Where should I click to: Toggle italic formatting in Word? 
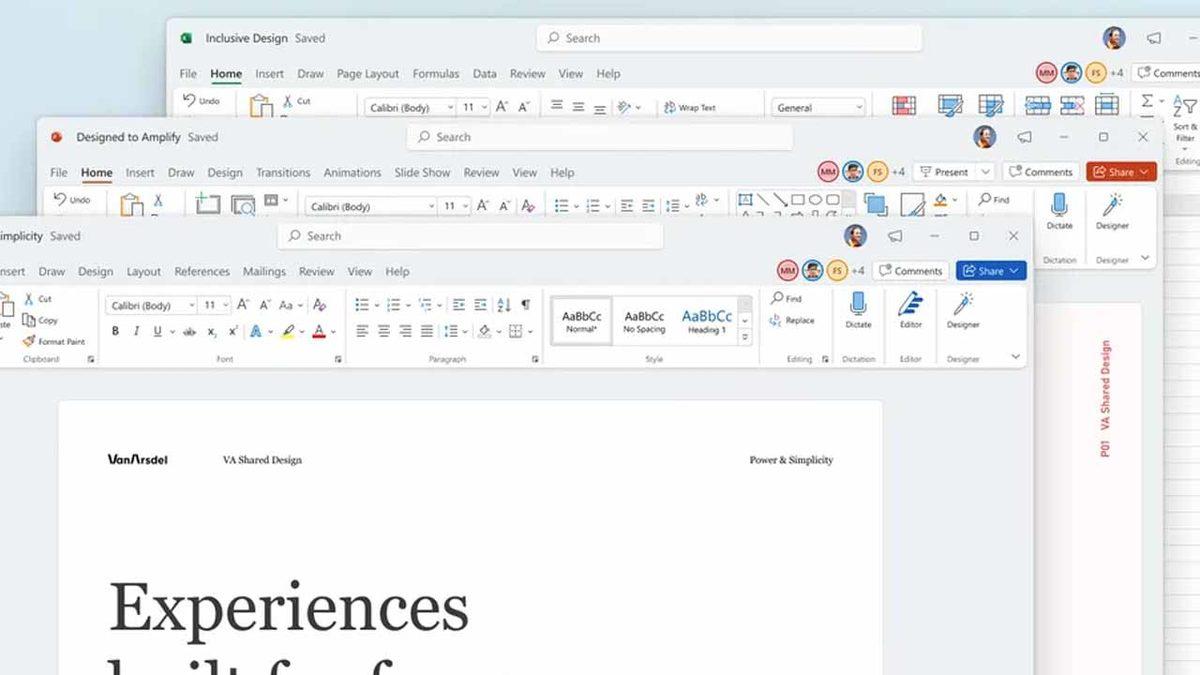click(137, 329)
